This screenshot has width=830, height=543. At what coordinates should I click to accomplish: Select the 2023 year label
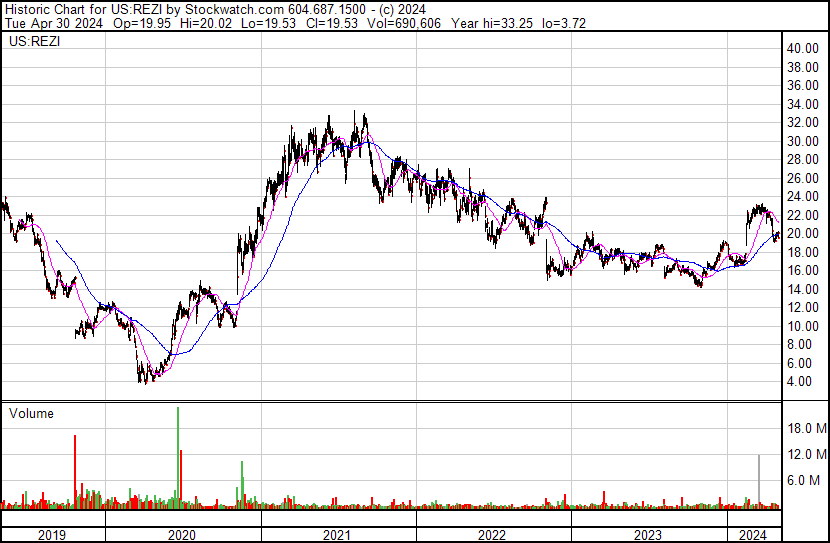tap(647, 535)
